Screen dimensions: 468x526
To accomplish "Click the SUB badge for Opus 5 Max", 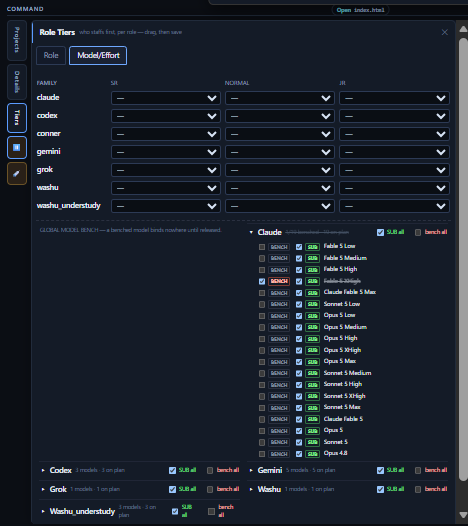I will [x=312, y=362].
